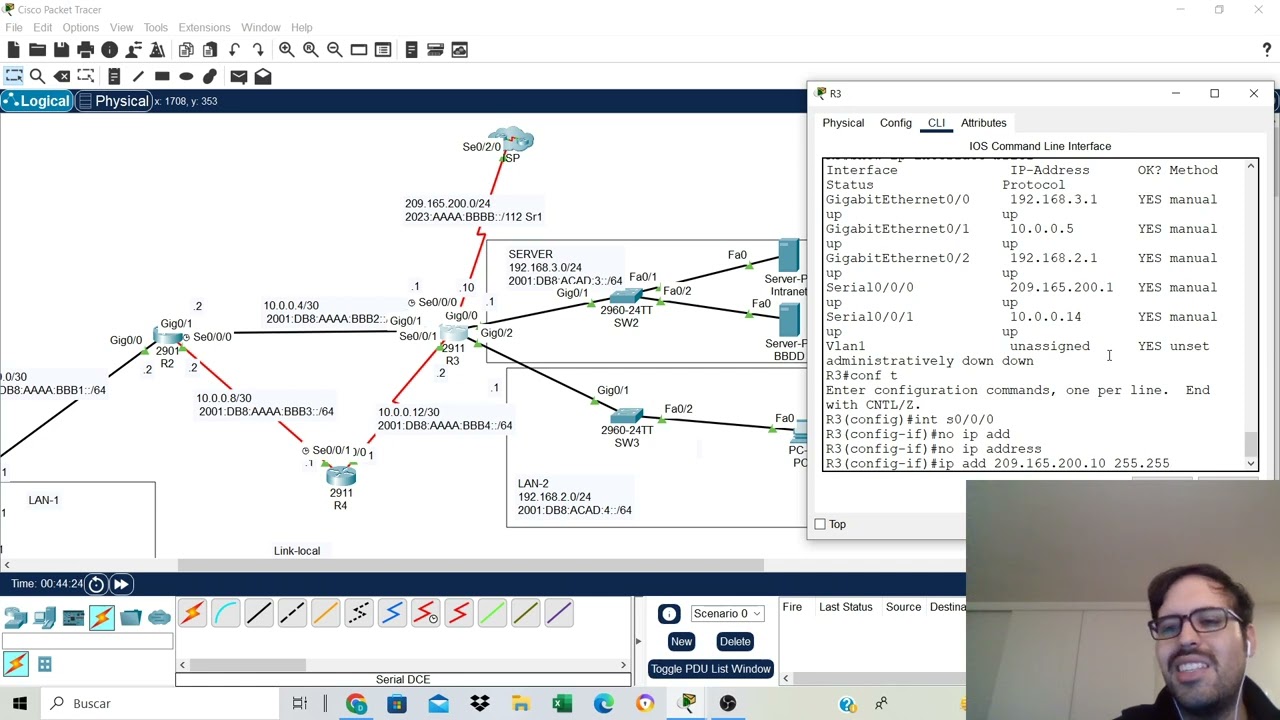Open a file with the folder icon
The width and height of the screenshot is (1280, 720).
[37, 50]
